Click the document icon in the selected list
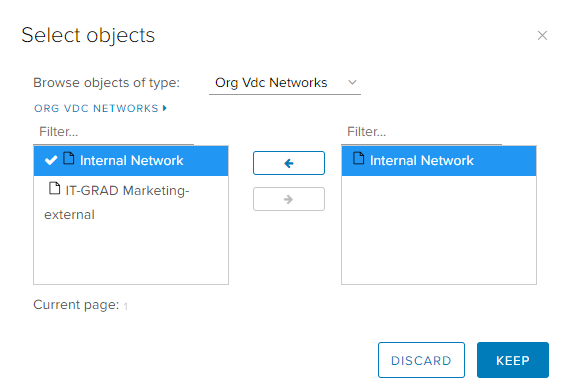This screenshot has width=567, height=392. click(358, 158)
